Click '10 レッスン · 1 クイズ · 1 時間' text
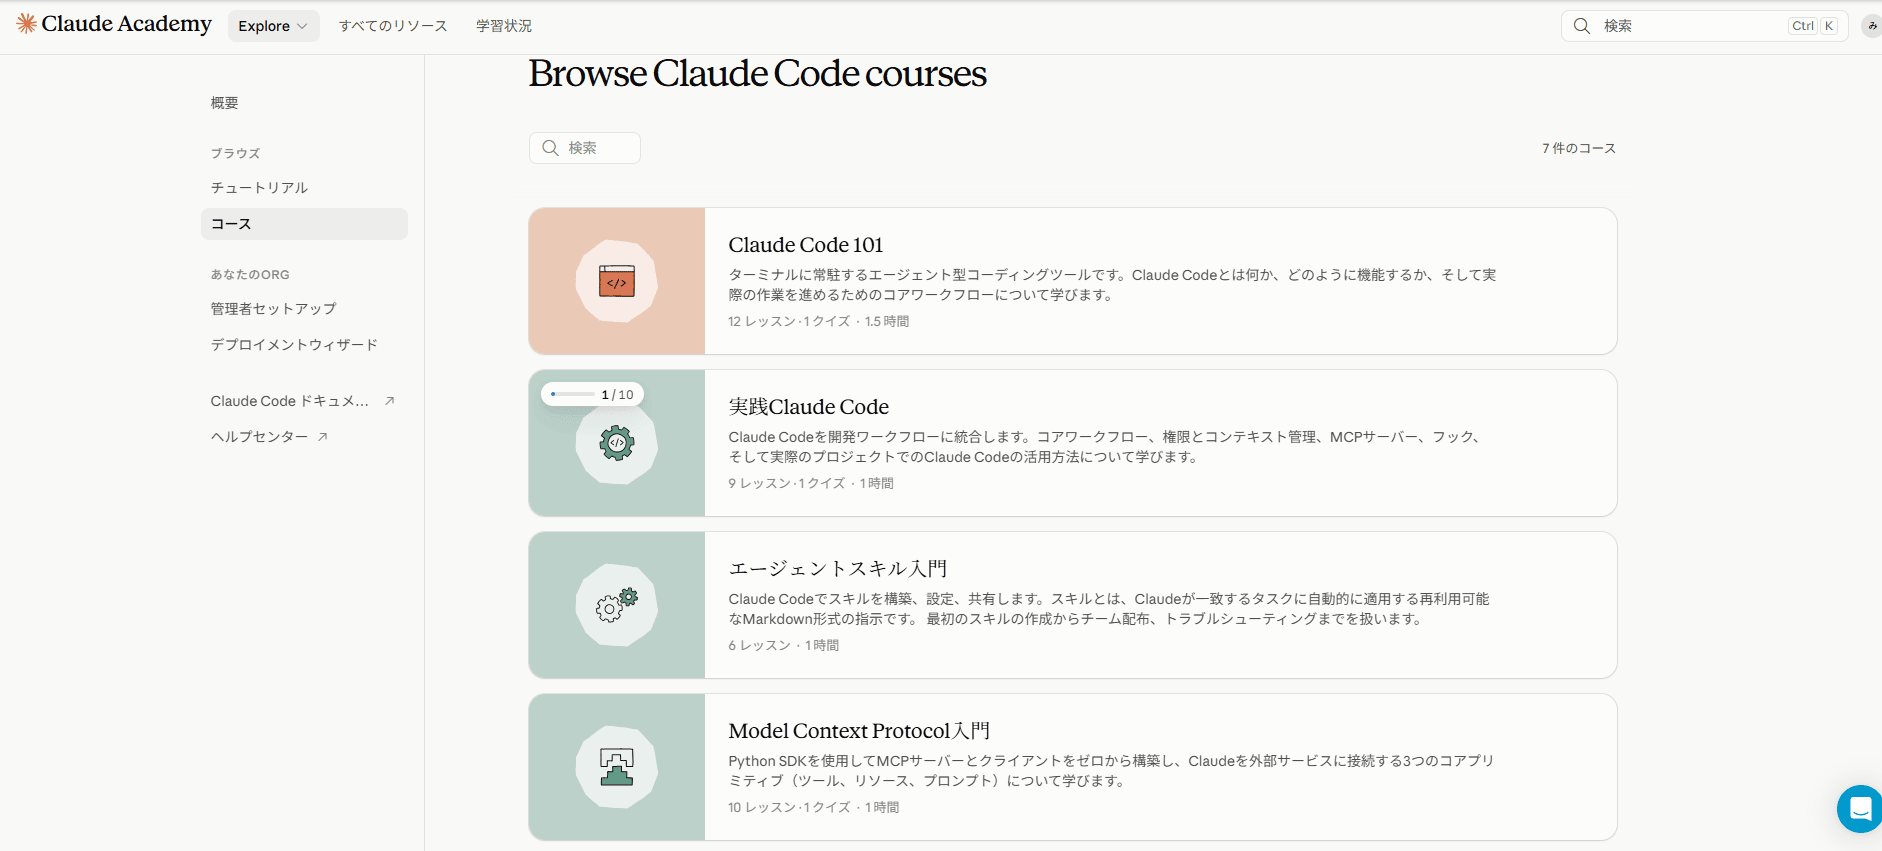Screen dimensions: 1882x851 tap(814, 808)
